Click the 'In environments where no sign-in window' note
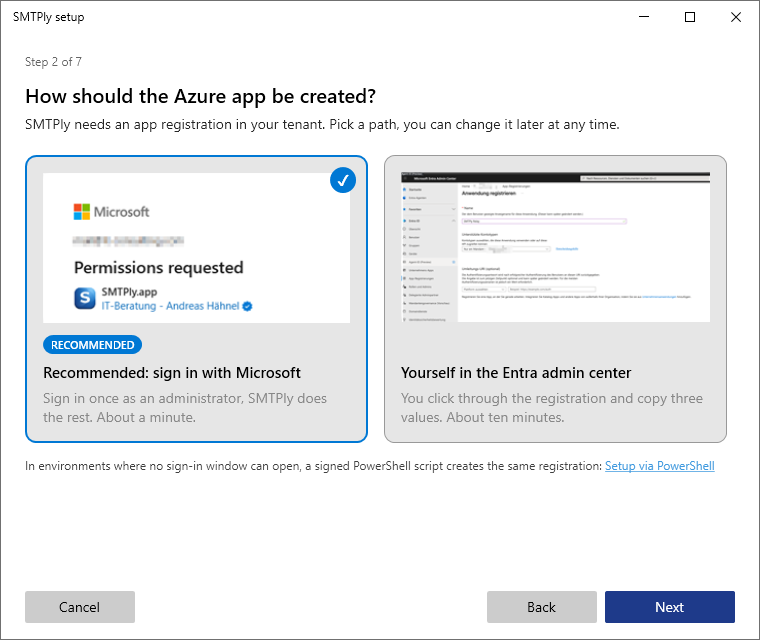The width and height of the screenshot is (760, 640). [314, 466]
